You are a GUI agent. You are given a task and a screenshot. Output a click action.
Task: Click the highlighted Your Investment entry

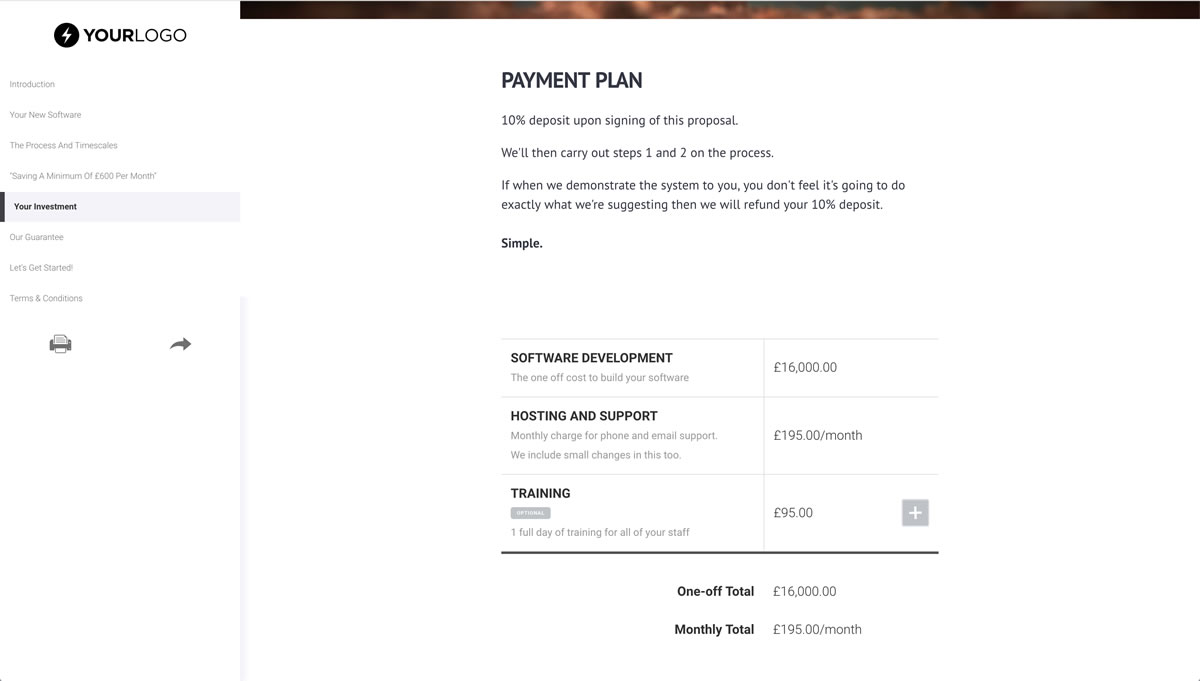click(x=44, y=206)
